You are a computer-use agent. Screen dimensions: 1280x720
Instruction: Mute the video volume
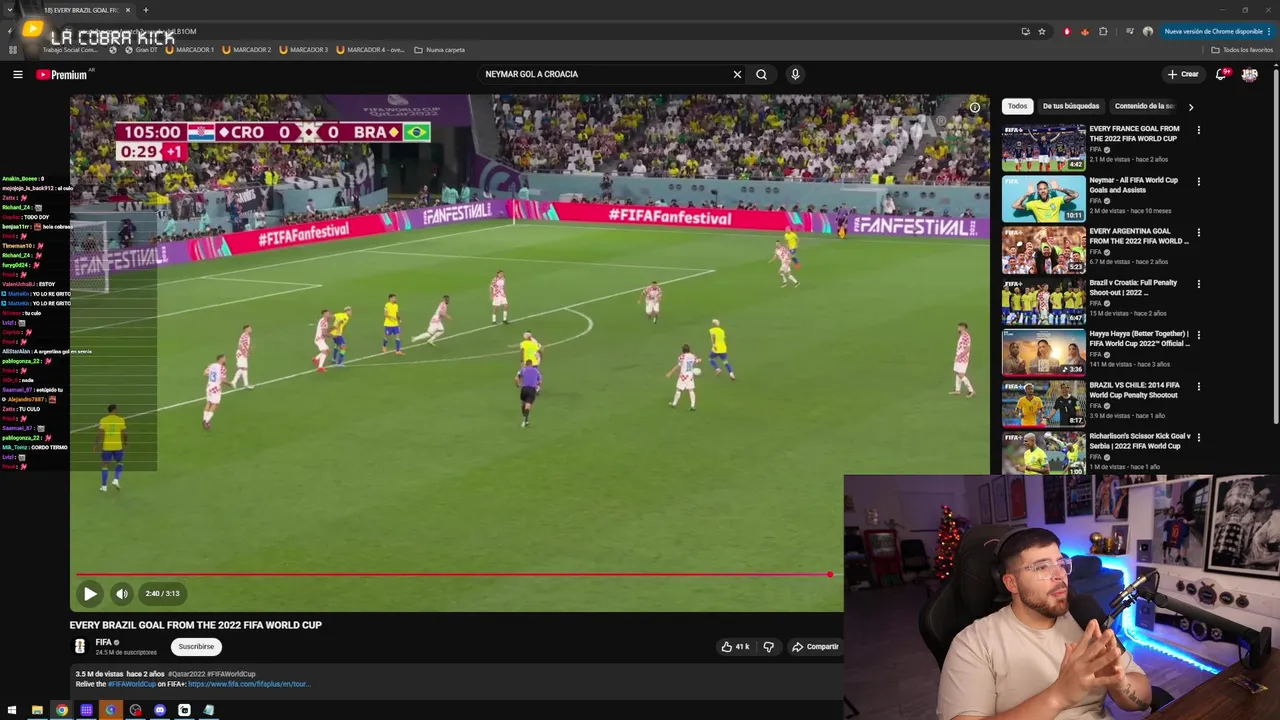pos(122,594)
